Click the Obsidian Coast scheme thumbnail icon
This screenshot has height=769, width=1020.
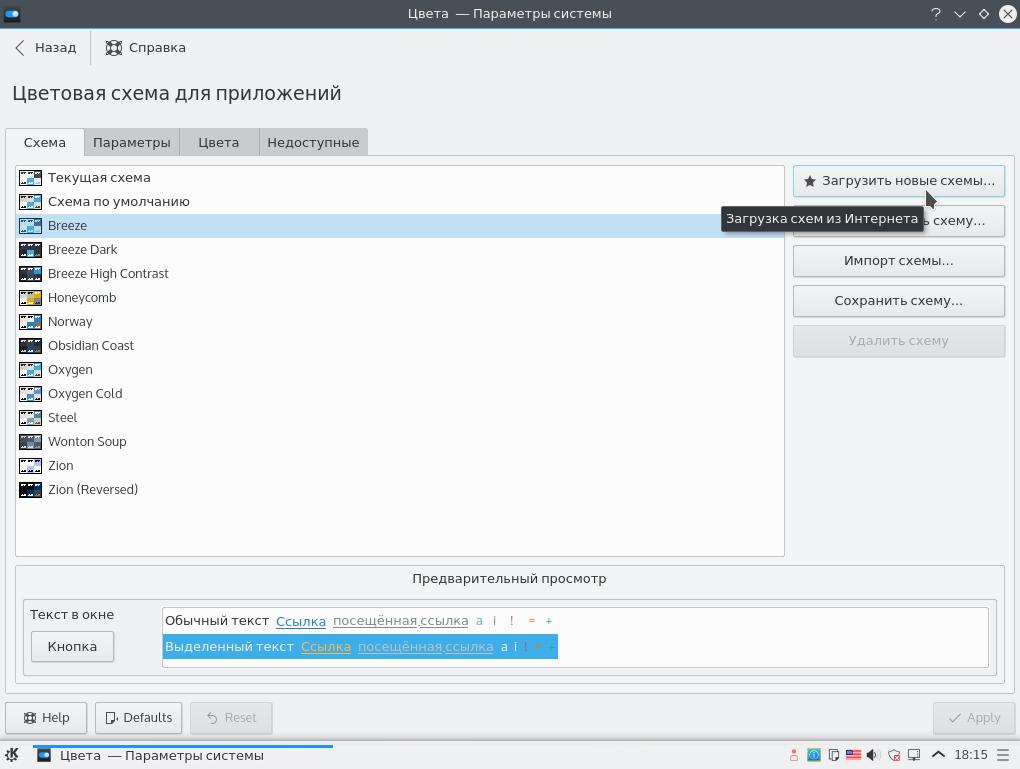30,346
